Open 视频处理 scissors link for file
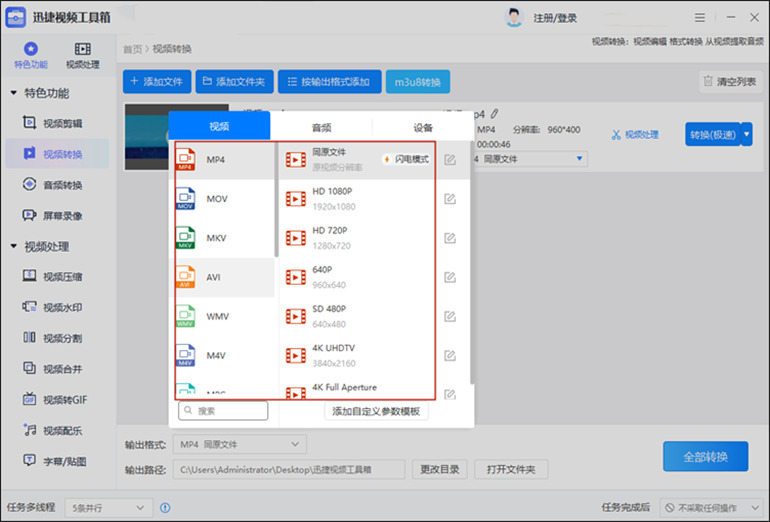The height and width of the screenshot is (522, 770). [635, 135]
